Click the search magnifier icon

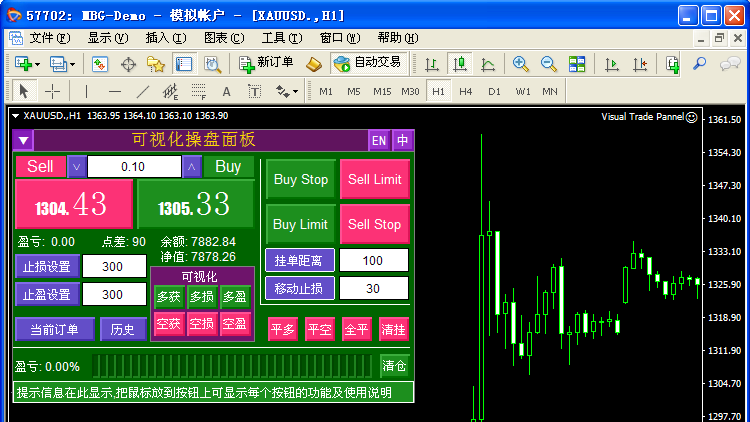700,64
